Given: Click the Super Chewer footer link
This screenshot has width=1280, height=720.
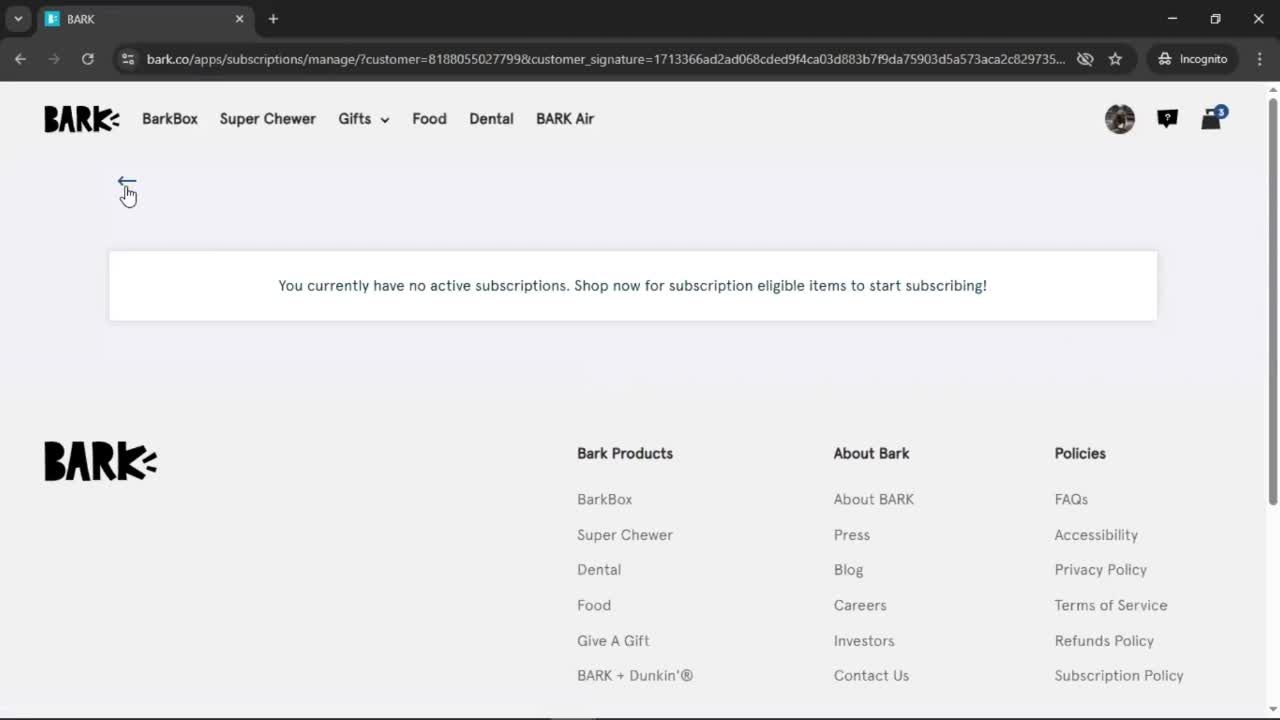Looking at the screenshot, I should tap(625, 535).
